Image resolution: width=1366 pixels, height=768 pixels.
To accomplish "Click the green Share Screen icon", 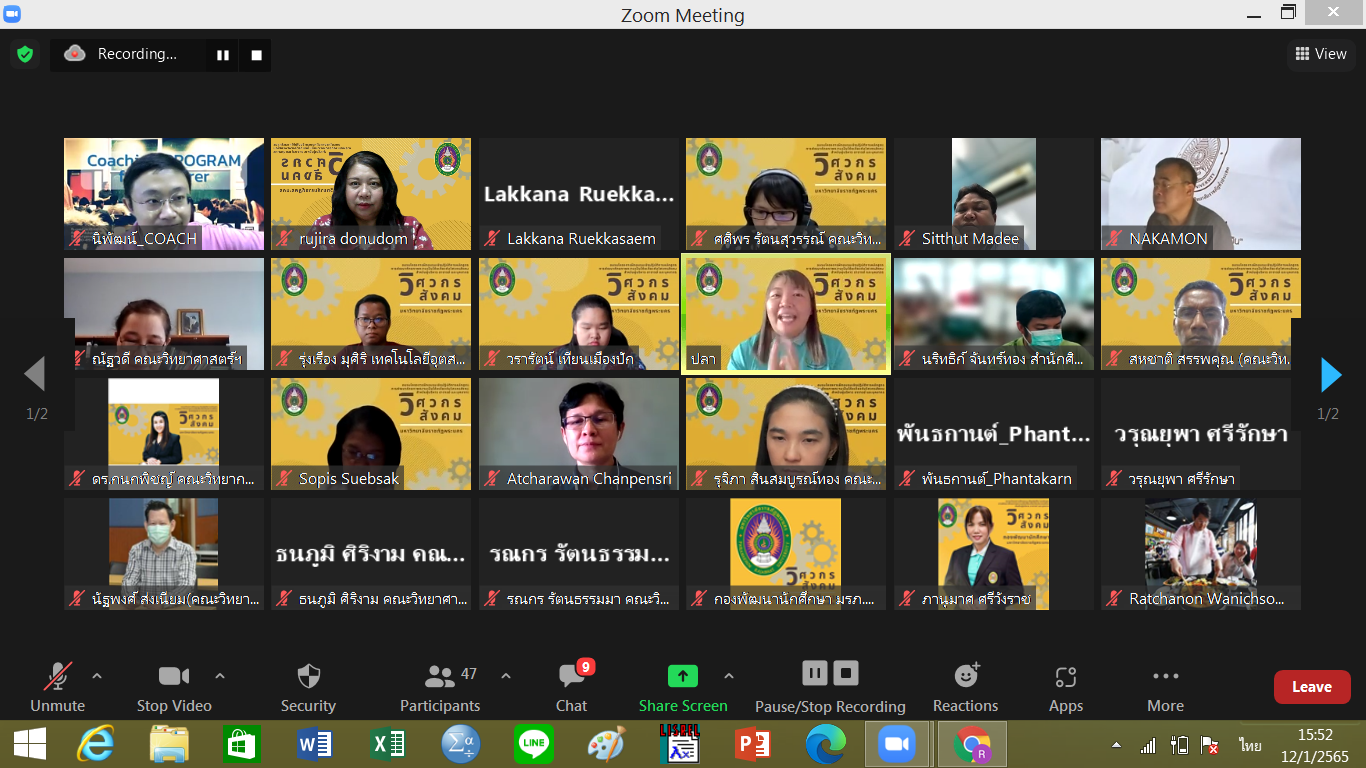I will click(x=682, y=676).
